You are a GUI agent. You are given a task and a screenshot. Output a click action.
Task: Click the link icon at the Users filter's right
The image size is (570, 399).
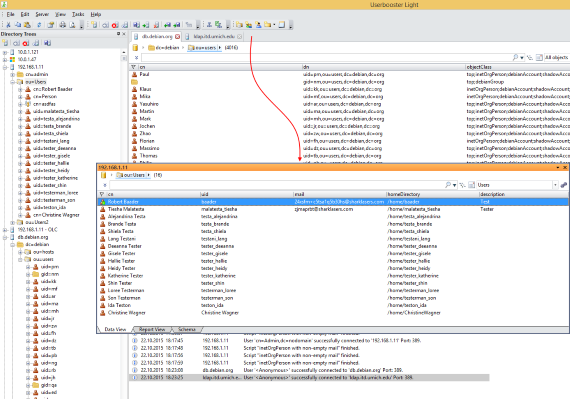[563, 185]
